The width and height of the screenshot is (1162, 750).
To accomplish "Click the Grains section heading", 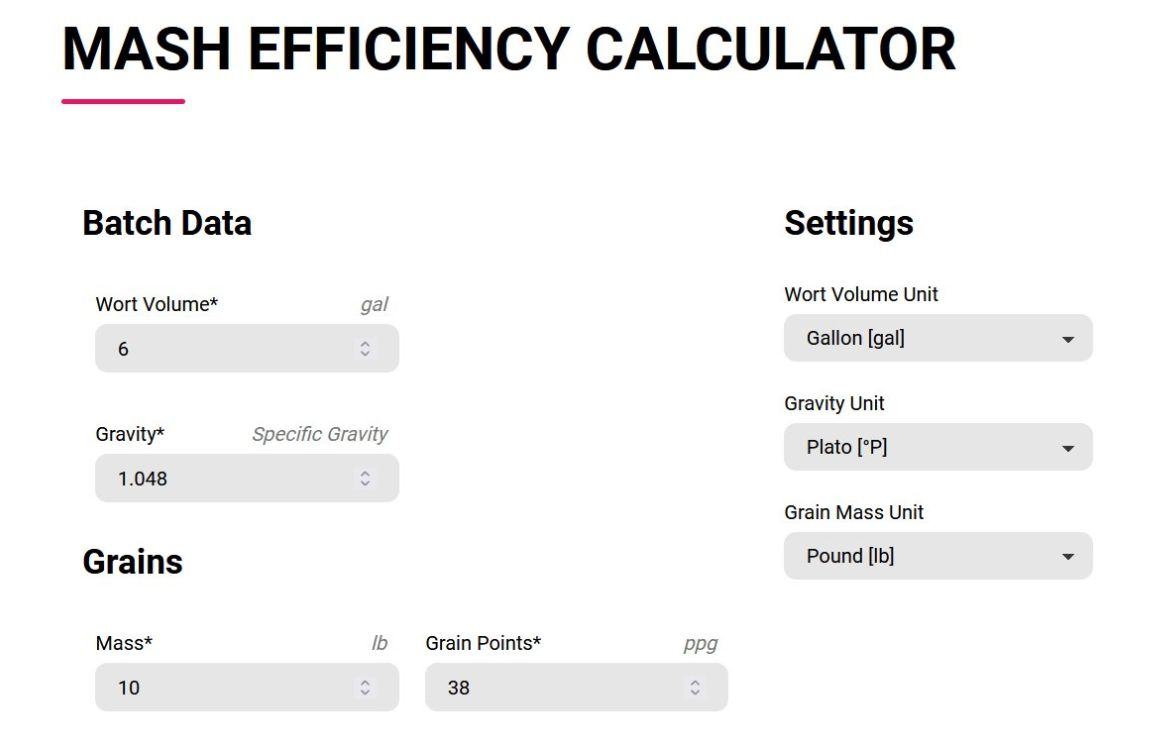I will coord(132,562).
